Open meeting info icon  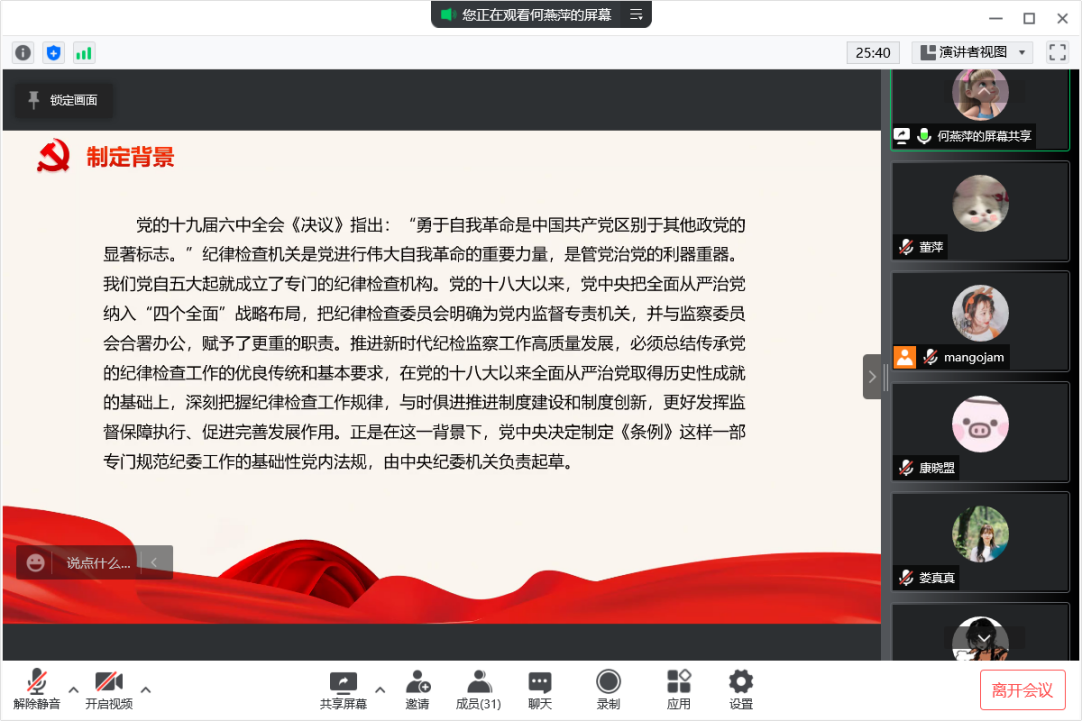click(23, 53)
